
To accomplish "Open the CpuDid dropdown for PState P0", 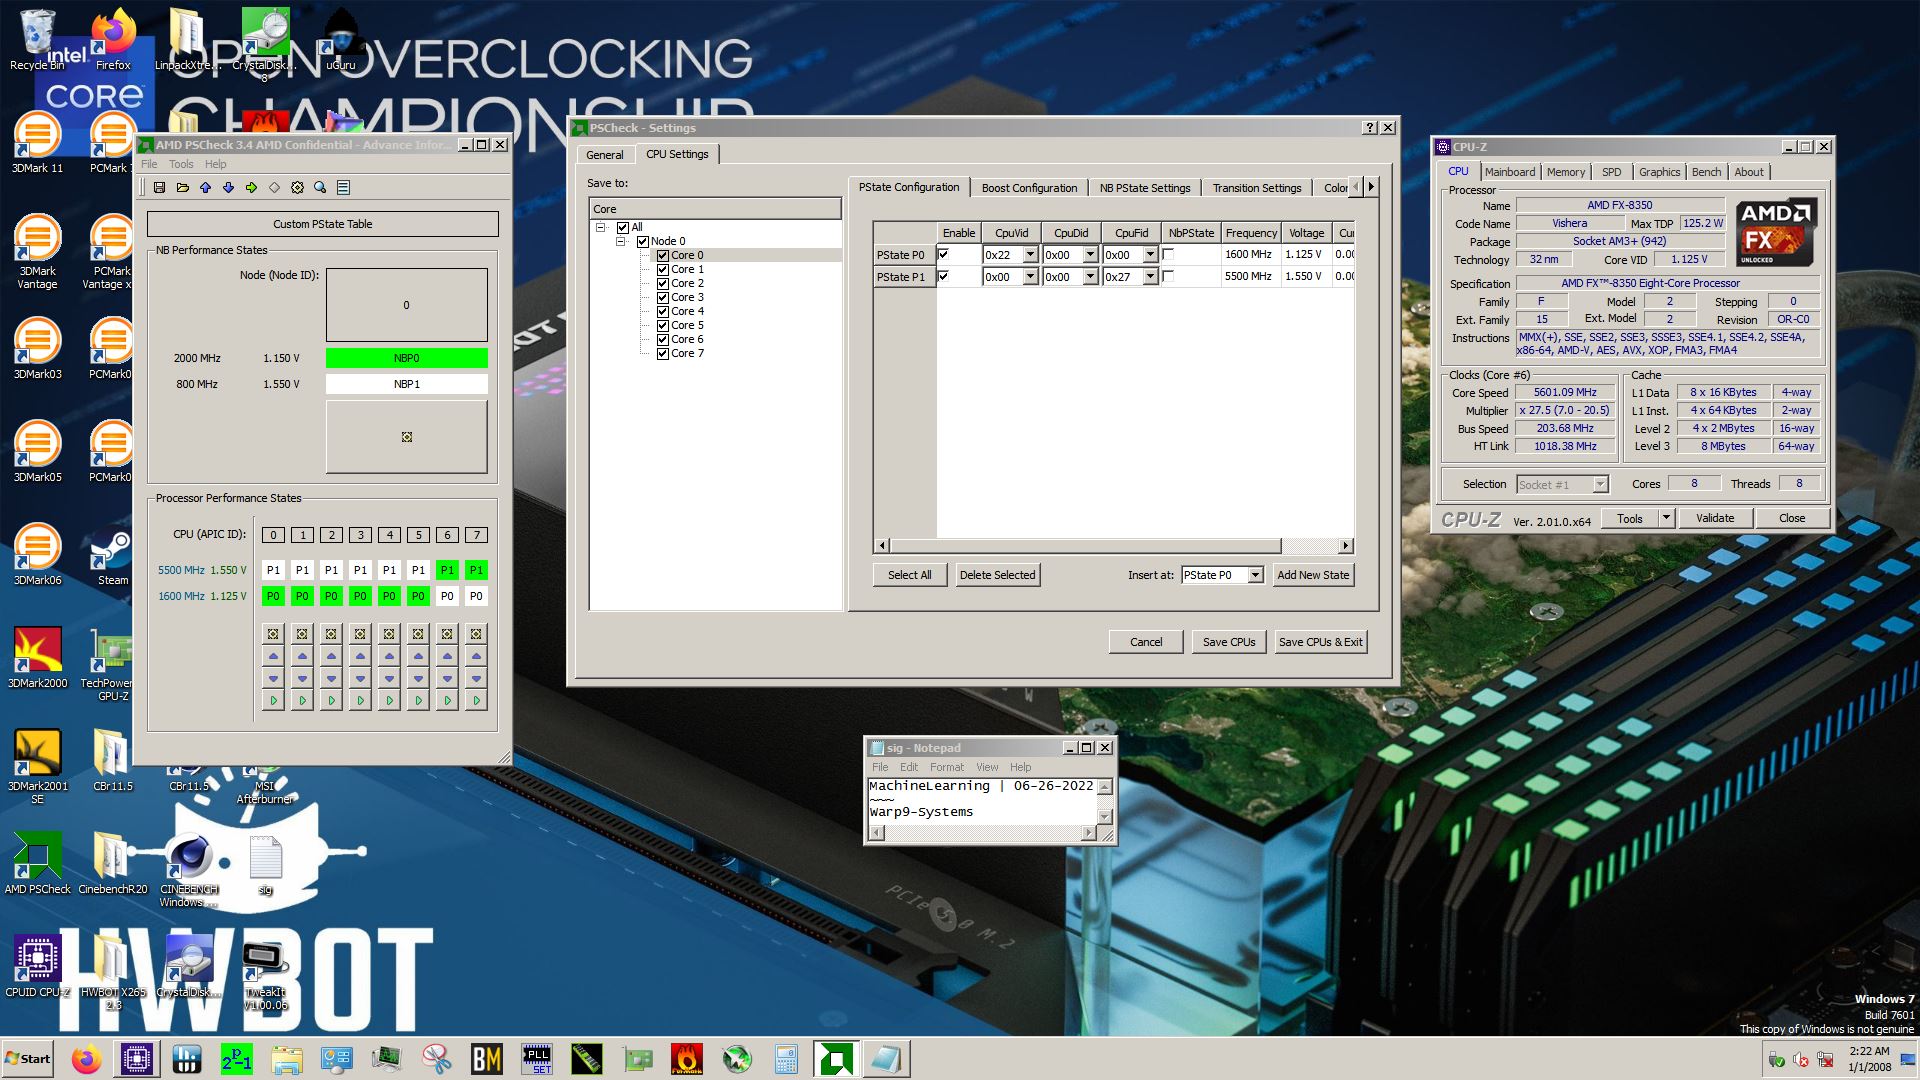I will click(1090, 255).
